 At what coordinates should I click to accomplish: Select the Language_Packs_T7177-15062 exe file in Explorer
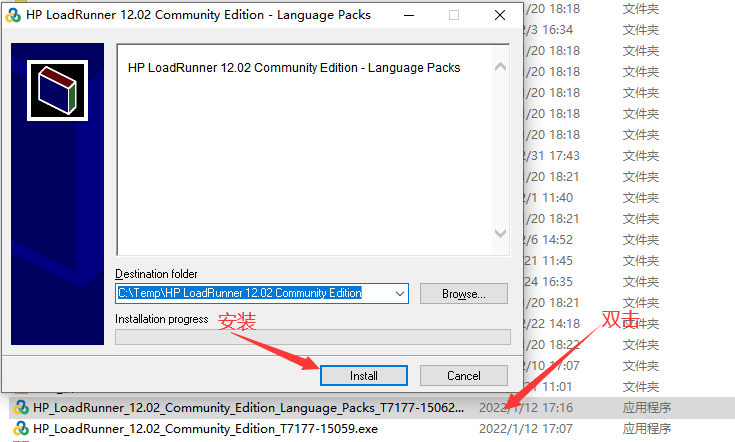point(248,408)
